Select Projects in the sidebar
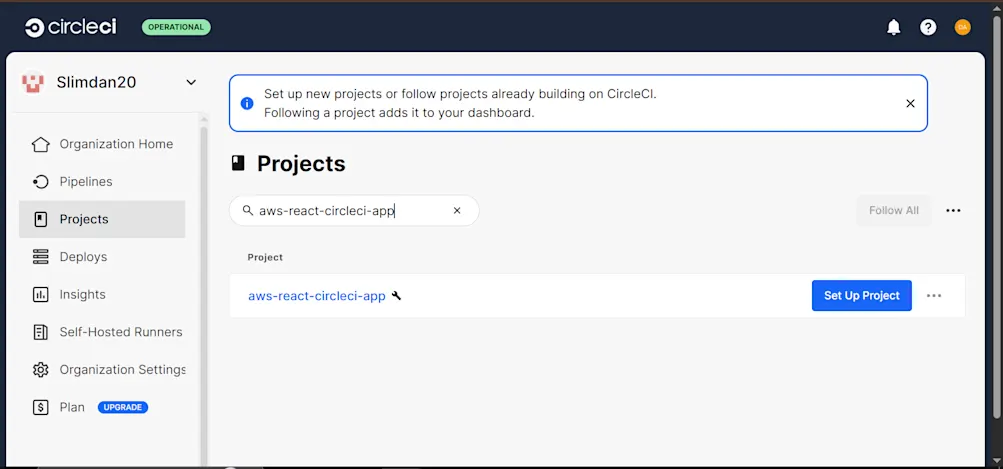Screen dimensions: 1003x469 coord(102,219)
